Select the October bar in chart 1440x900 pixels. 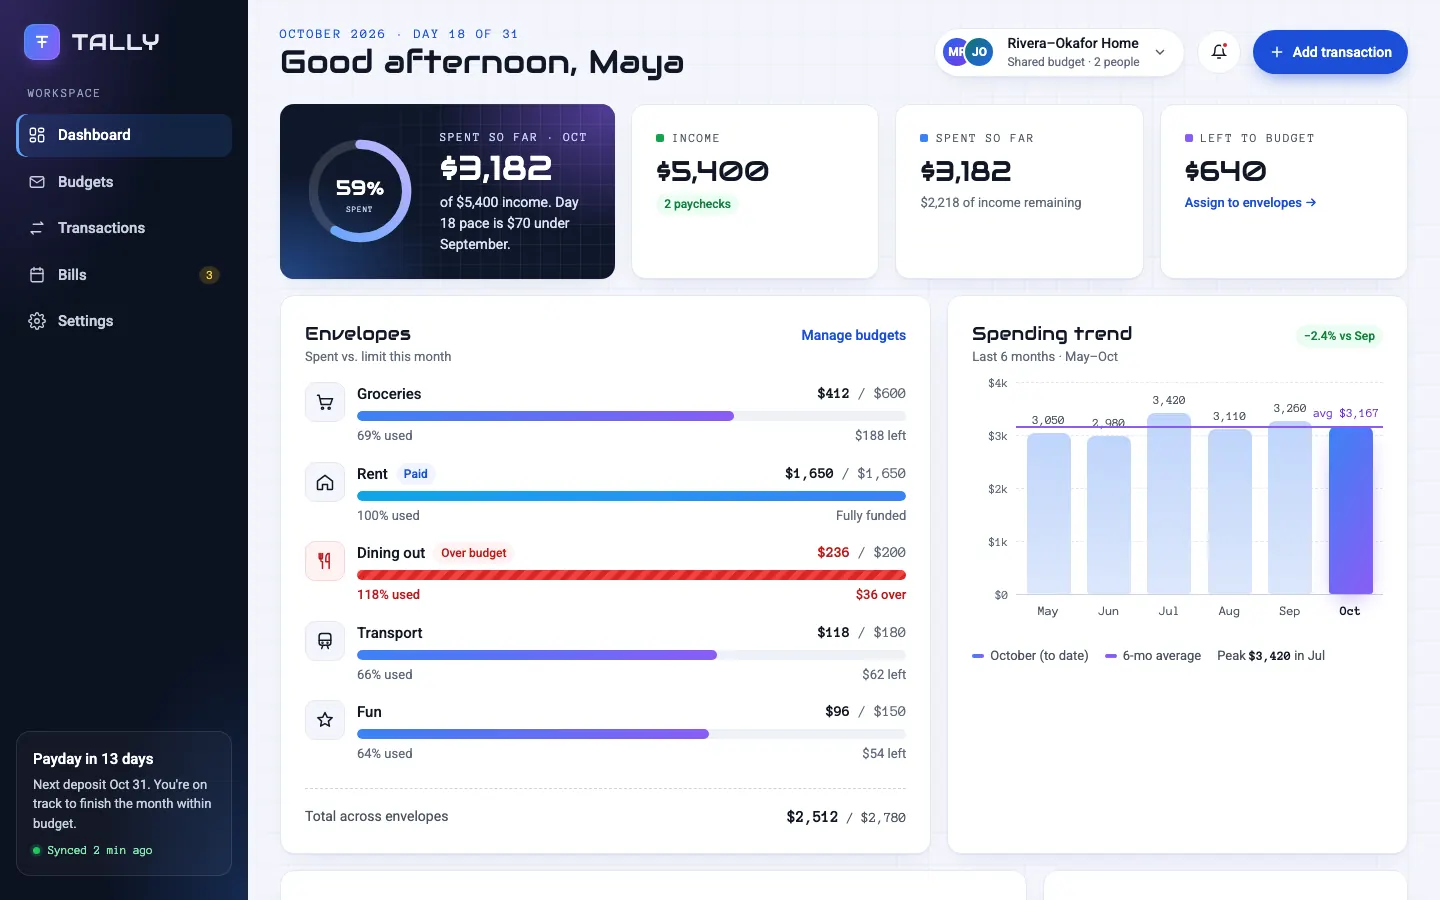coord(1350,510)
